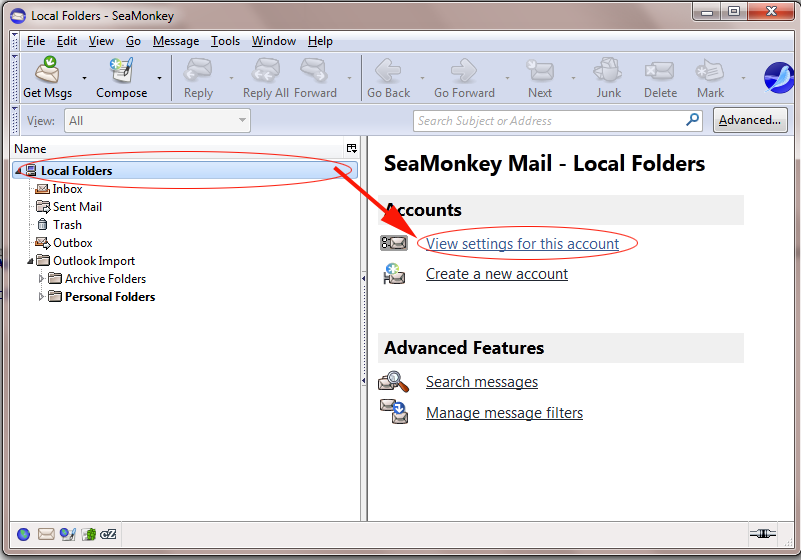Image resolution: width=801 pixels, height=560 pixels.
Task: Click the account settings envelope icon
Action: pos(394,243)
